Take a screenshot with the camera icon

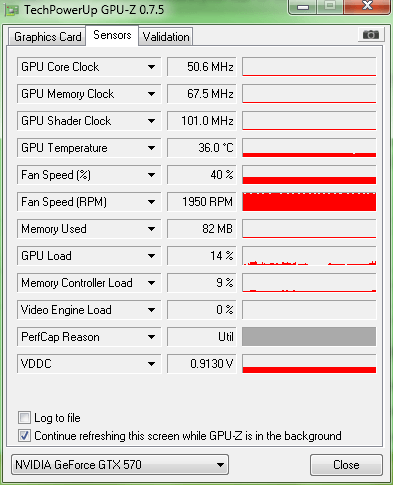coord(371,35)
